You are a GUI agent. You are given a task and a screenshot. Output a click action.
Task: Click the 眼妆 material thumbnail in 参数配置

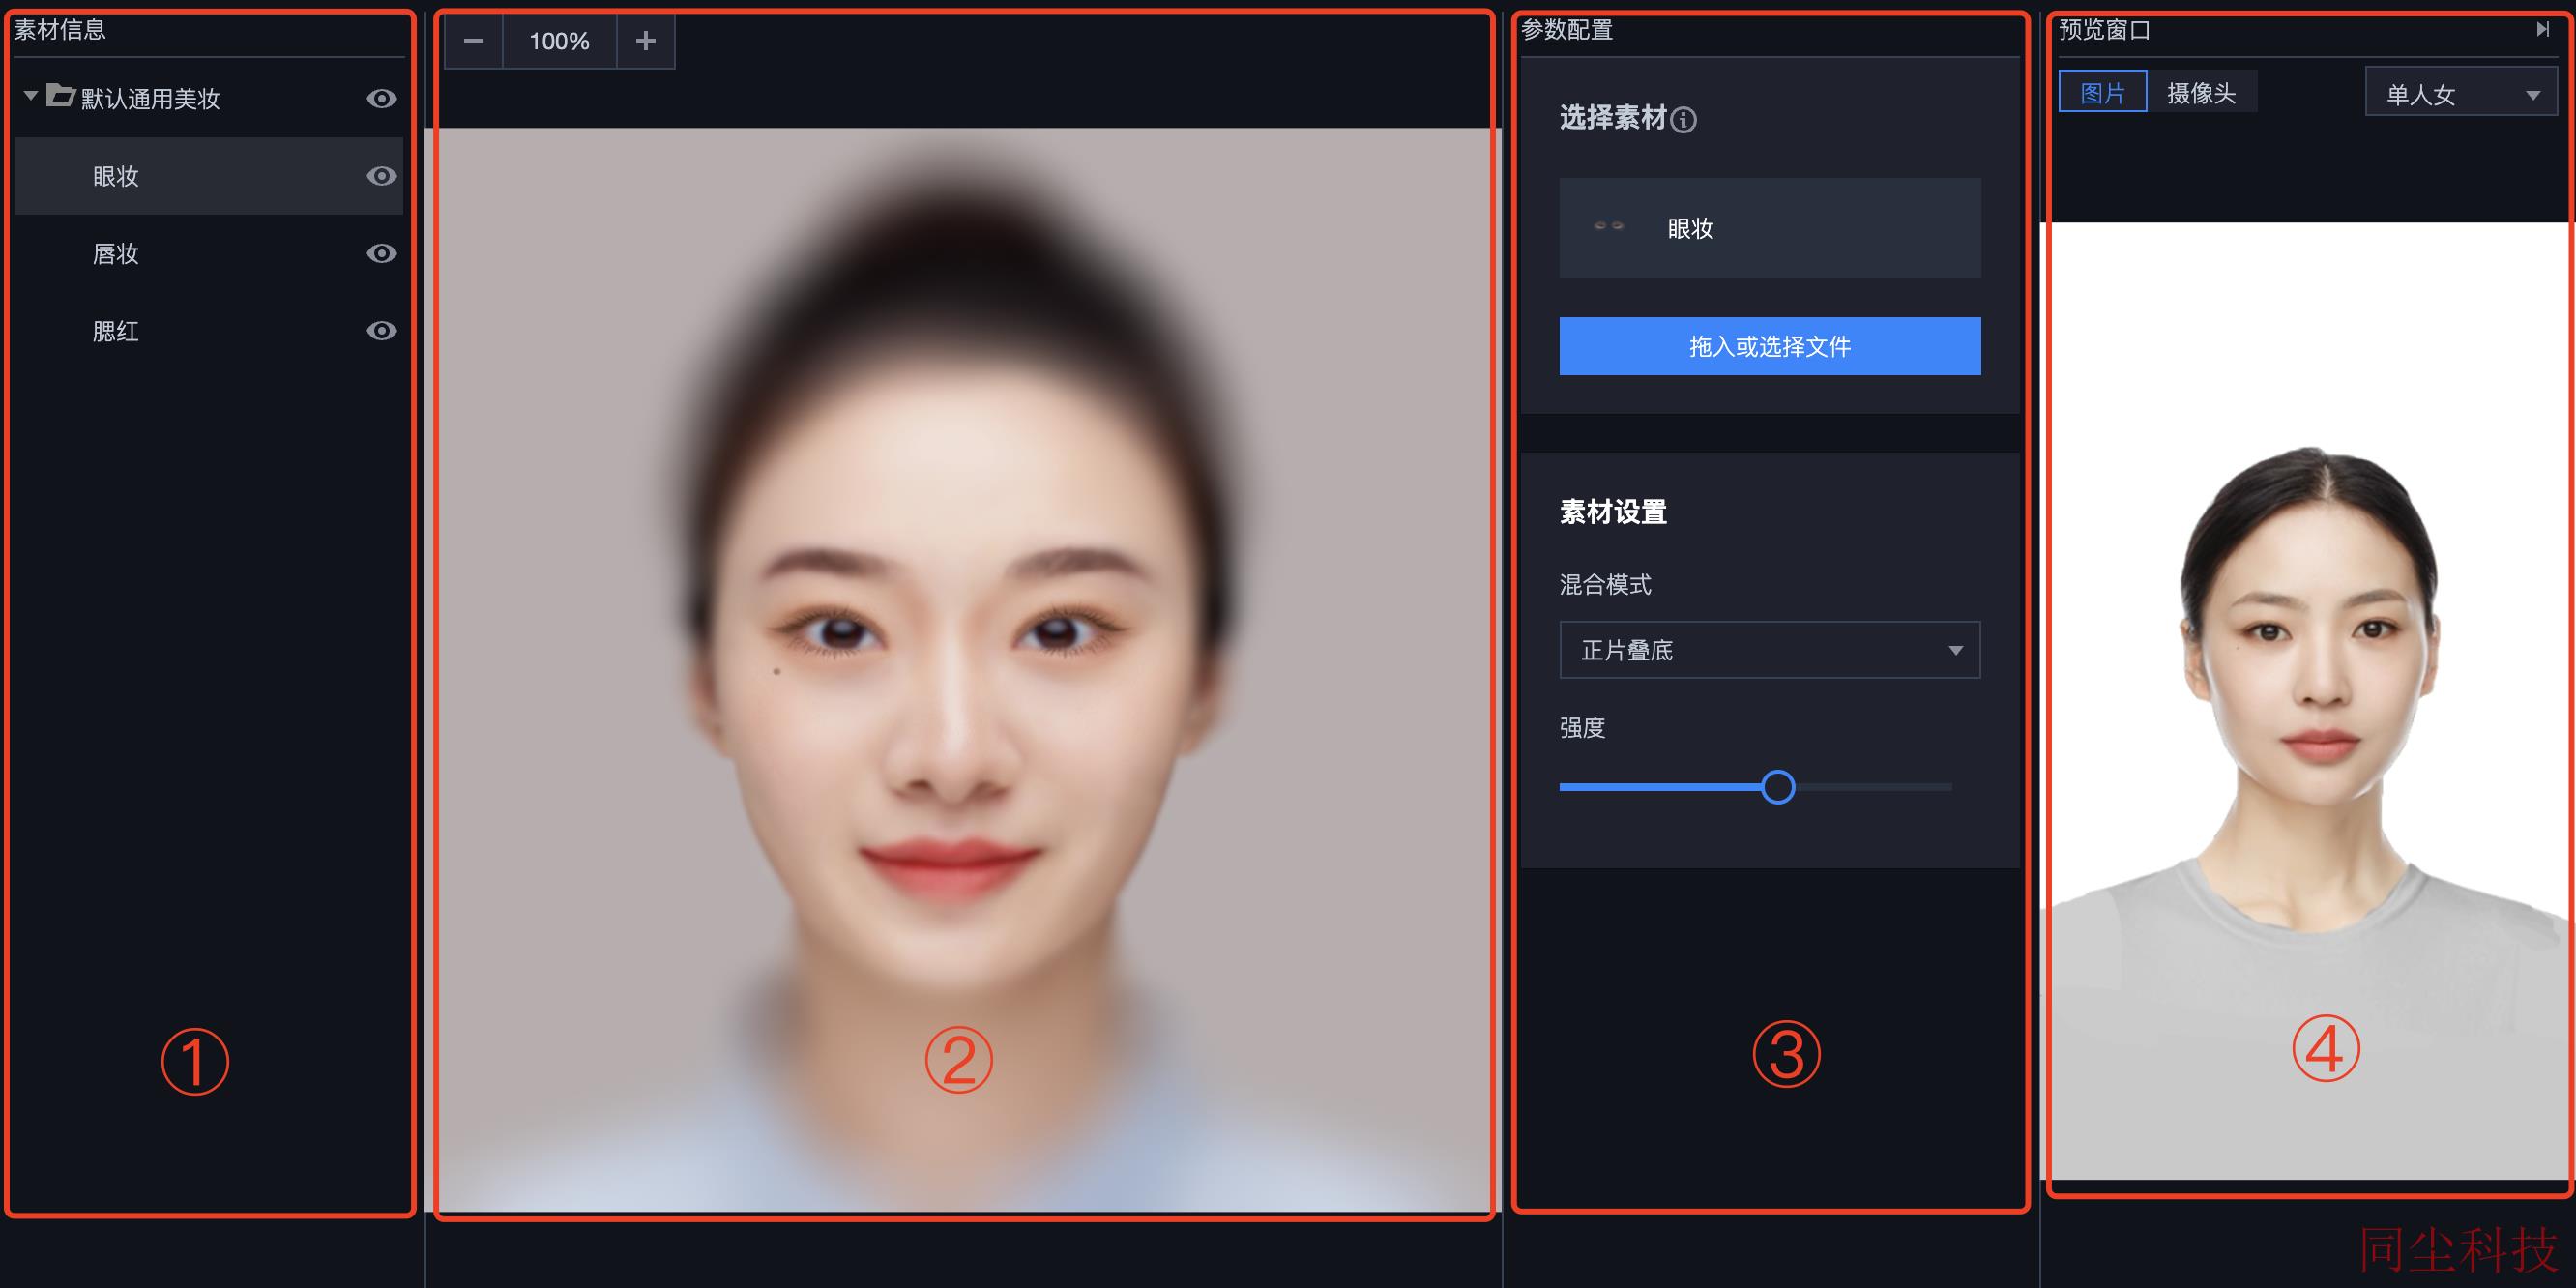[1609, 227]
